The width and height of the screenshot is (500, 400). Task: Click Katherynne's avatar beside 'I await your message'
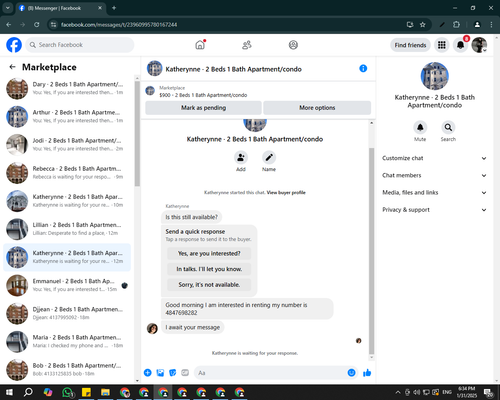point(152,328)
